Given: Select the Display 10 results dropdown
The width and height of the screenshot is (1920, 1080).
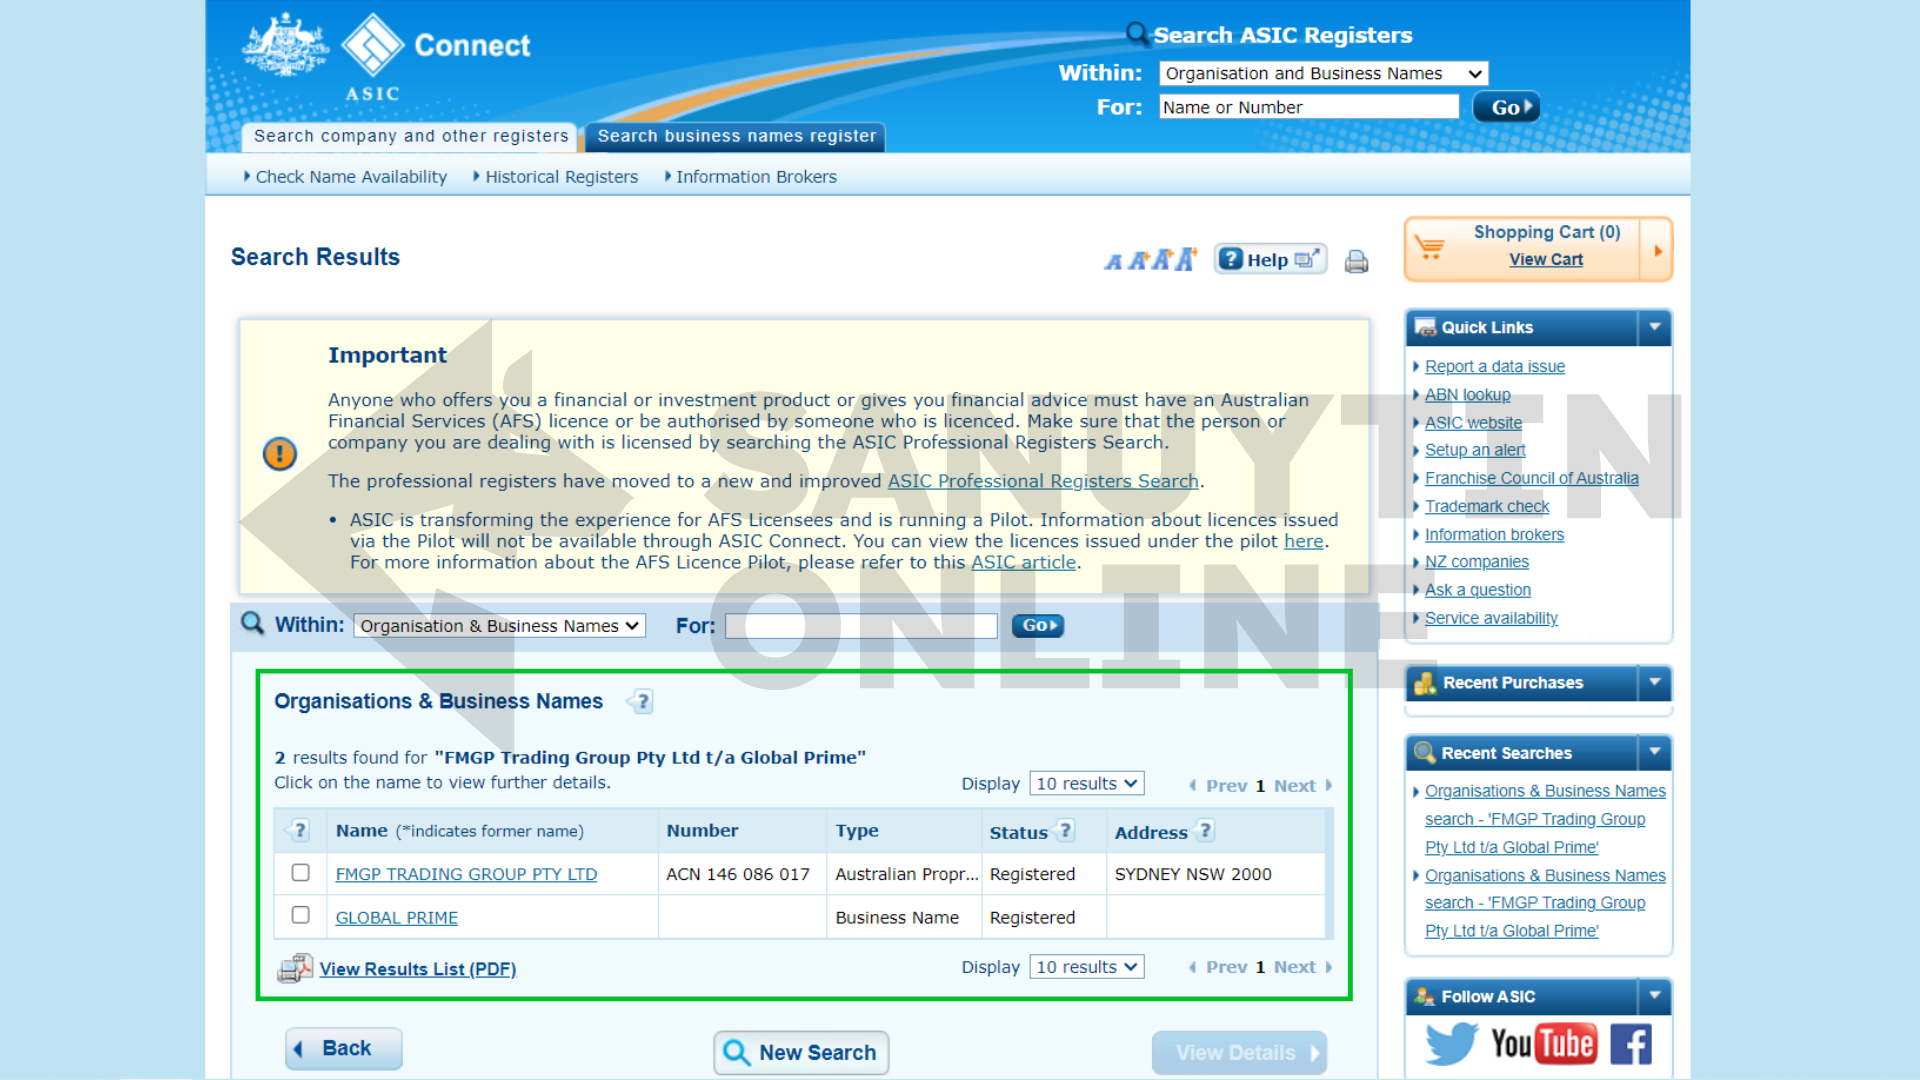Looking at the screenshot, I should (1085, 783).
